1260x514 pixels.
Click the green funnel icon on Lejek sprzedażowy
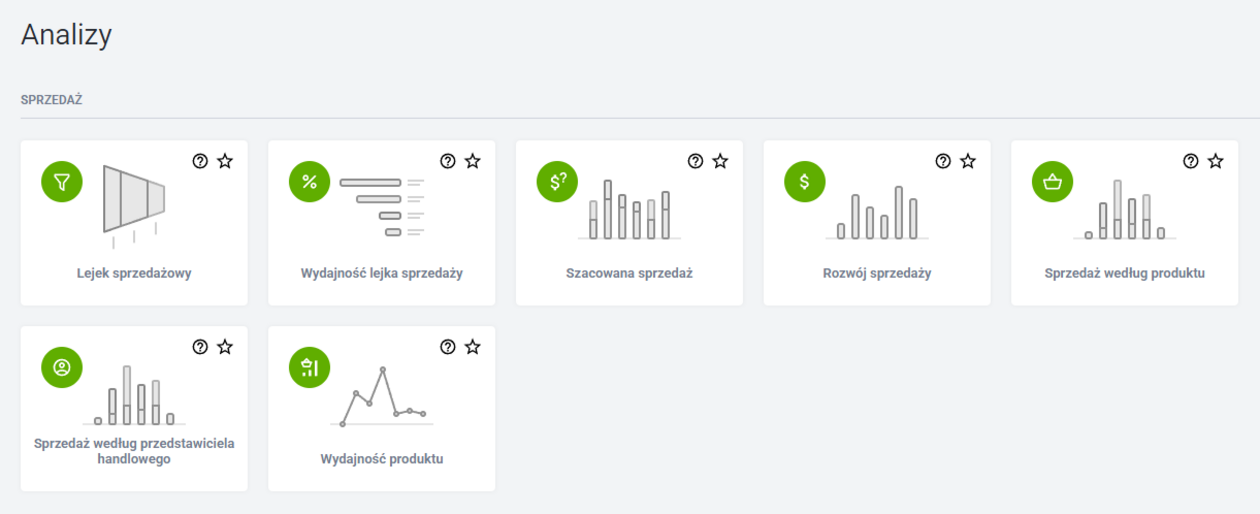(62, 182)
